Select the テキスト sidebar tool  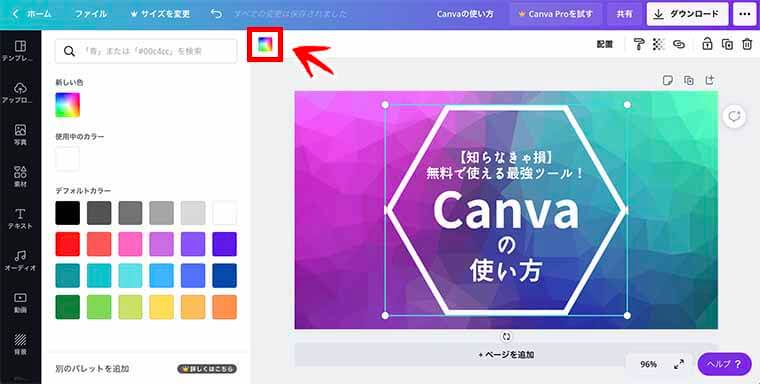(20, 219)
